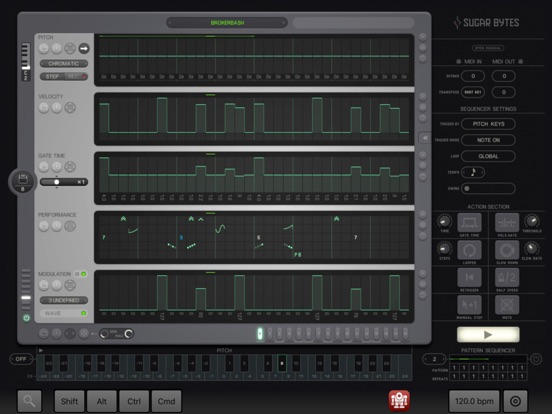This screenshot has width=552, height=414.
Task: Click the Steps knob in Action Section
Action: (x=444, y=249)
